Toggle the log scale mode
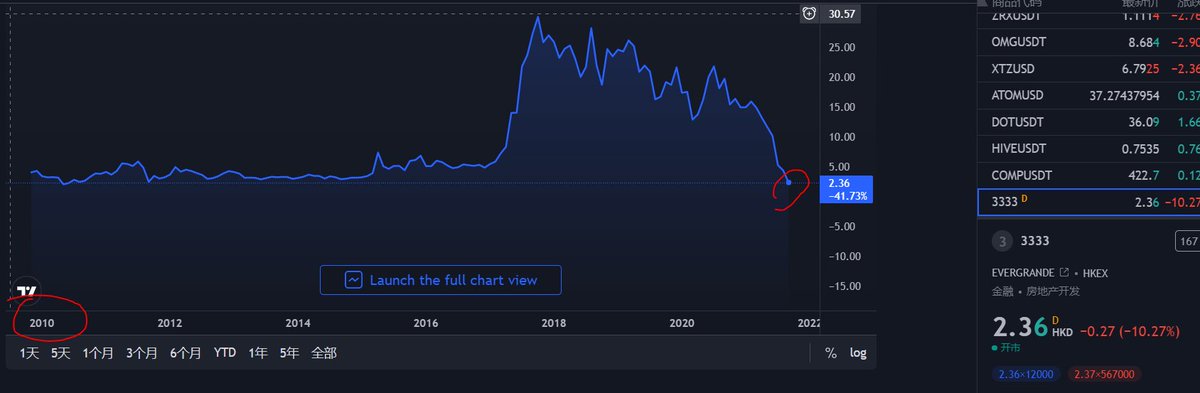1200x393 pixels. click(x=858, y=353)
